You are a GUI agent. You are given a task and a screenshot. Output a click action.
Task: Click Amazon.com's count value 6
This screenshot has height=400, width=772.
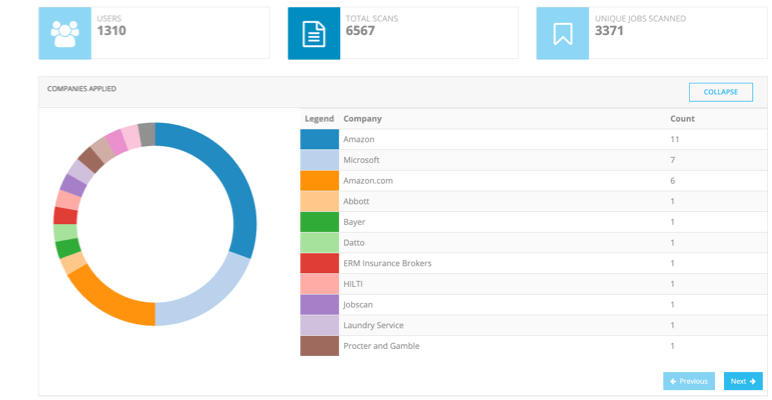pyautogui.click(x=673, y=181)
